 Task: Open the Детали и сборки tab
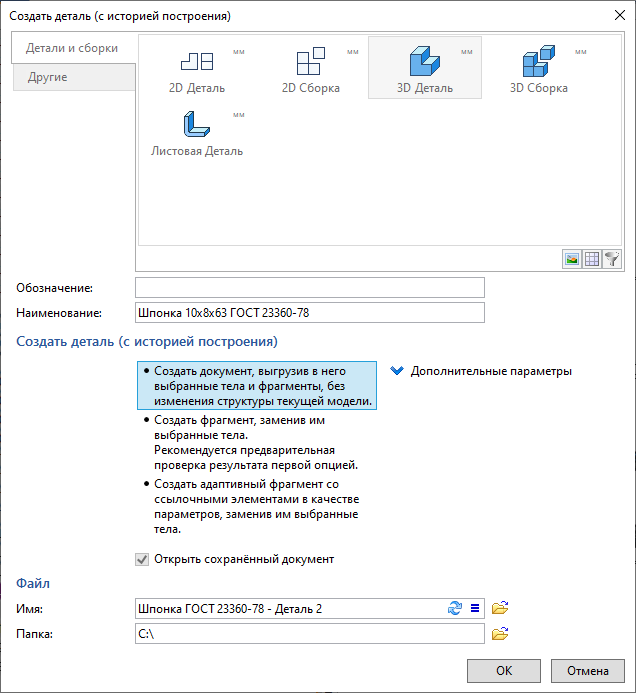click(71, 48)
